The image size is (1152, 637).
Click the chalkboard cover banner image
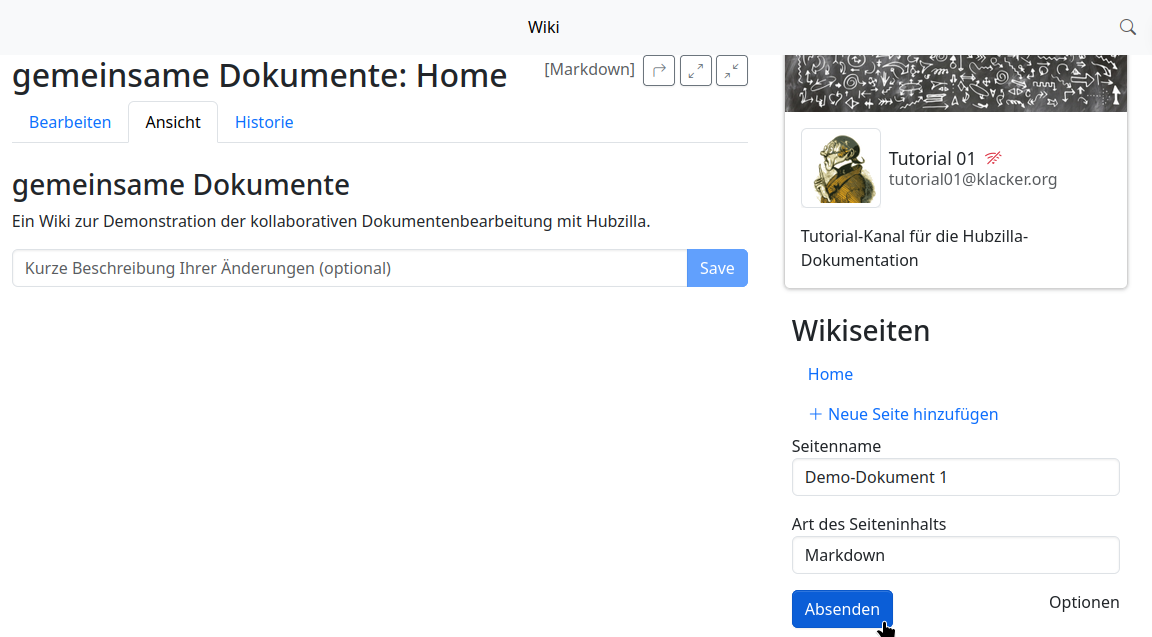point(955,83)
